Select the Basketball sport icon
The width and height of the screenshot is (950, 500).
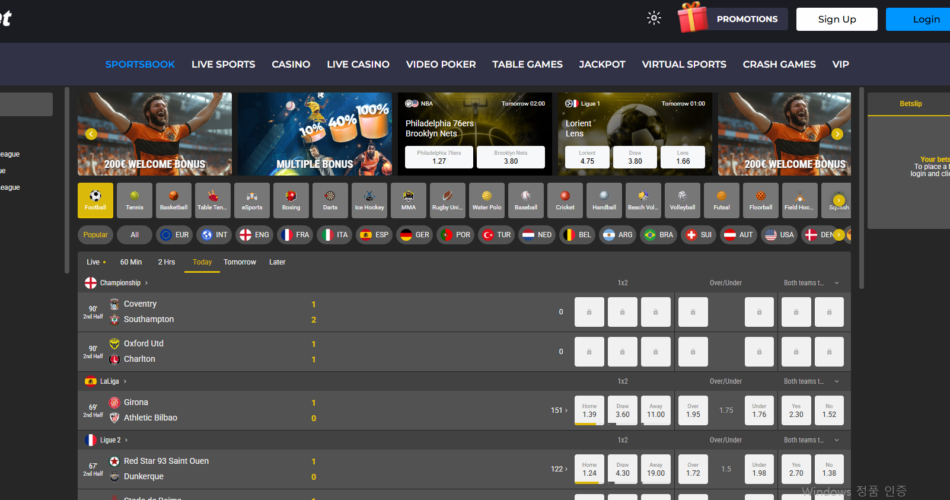pyautogui.click(x=173, y=200)
